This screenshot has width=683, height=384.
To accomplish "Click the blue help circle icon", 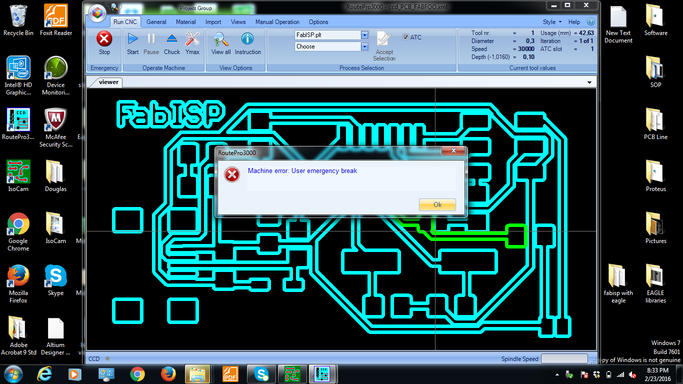I will click(591, 22).
